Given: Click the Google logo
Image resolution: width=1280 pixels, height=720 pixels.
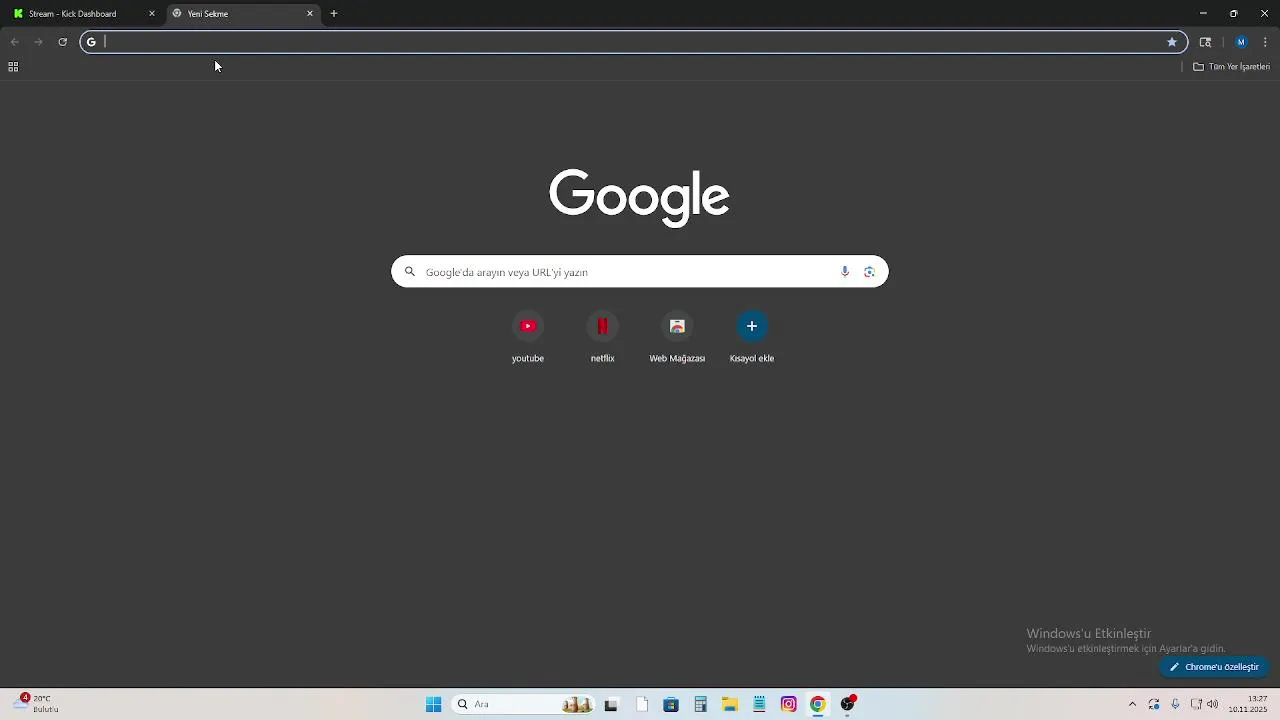Looking at the screenshot, I should tap(639, 197).
